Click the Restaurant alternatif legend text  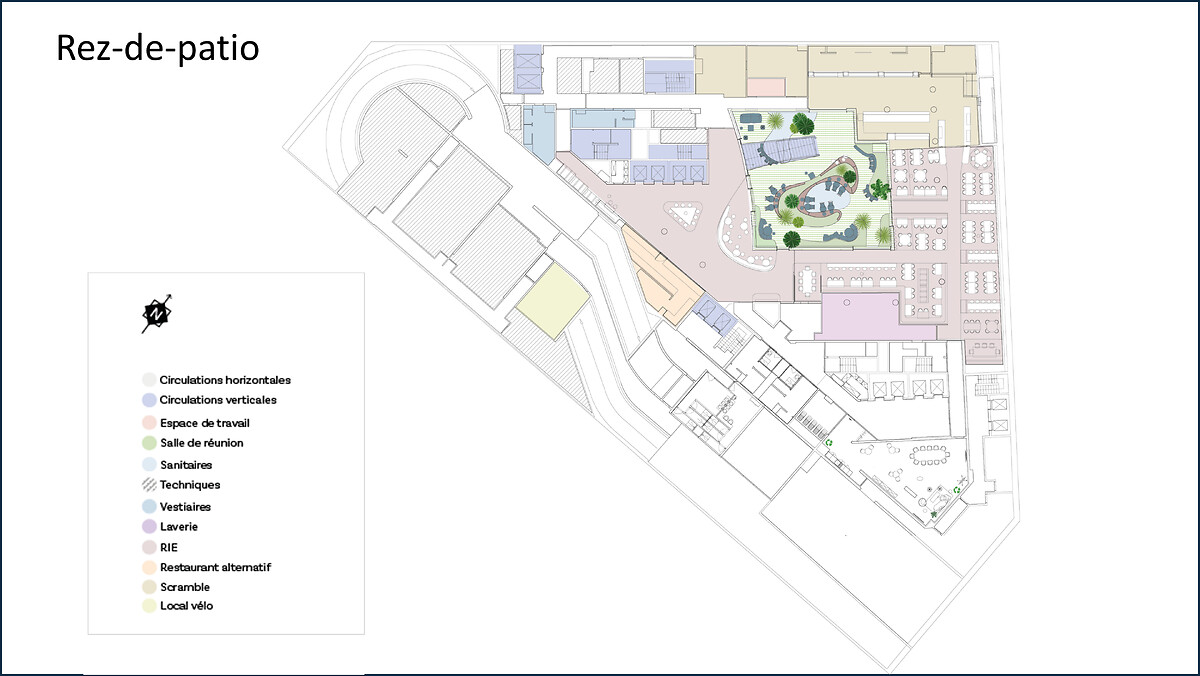pos(215,567)
